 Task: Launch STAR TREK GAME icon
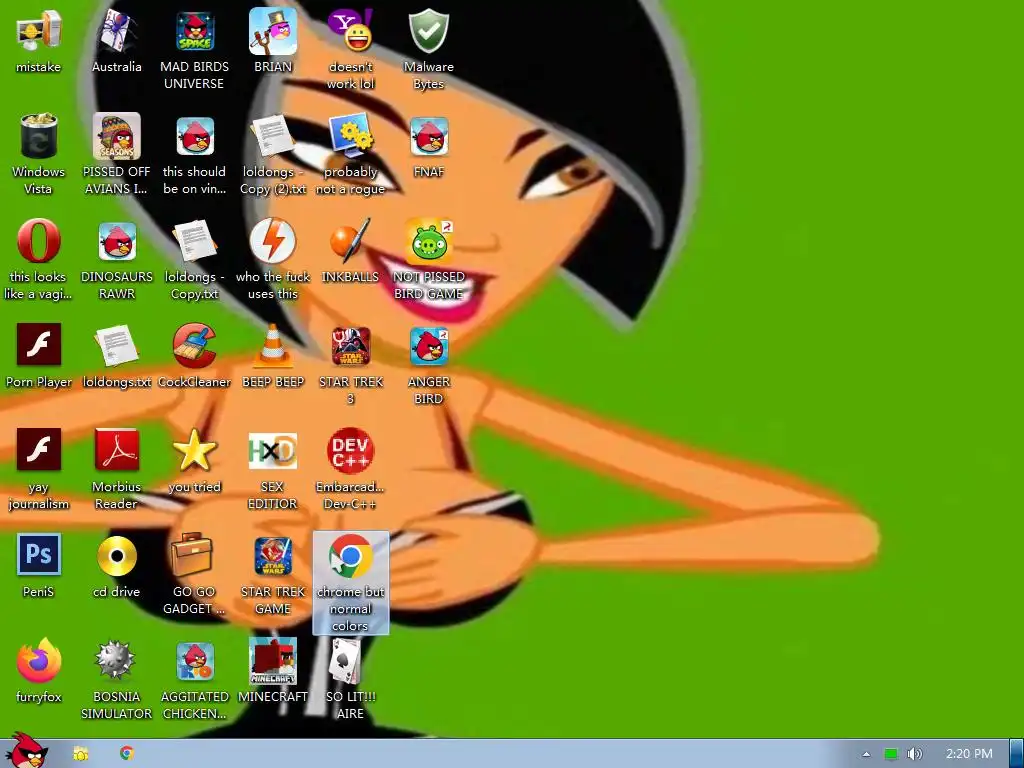(x=273, y=556)
